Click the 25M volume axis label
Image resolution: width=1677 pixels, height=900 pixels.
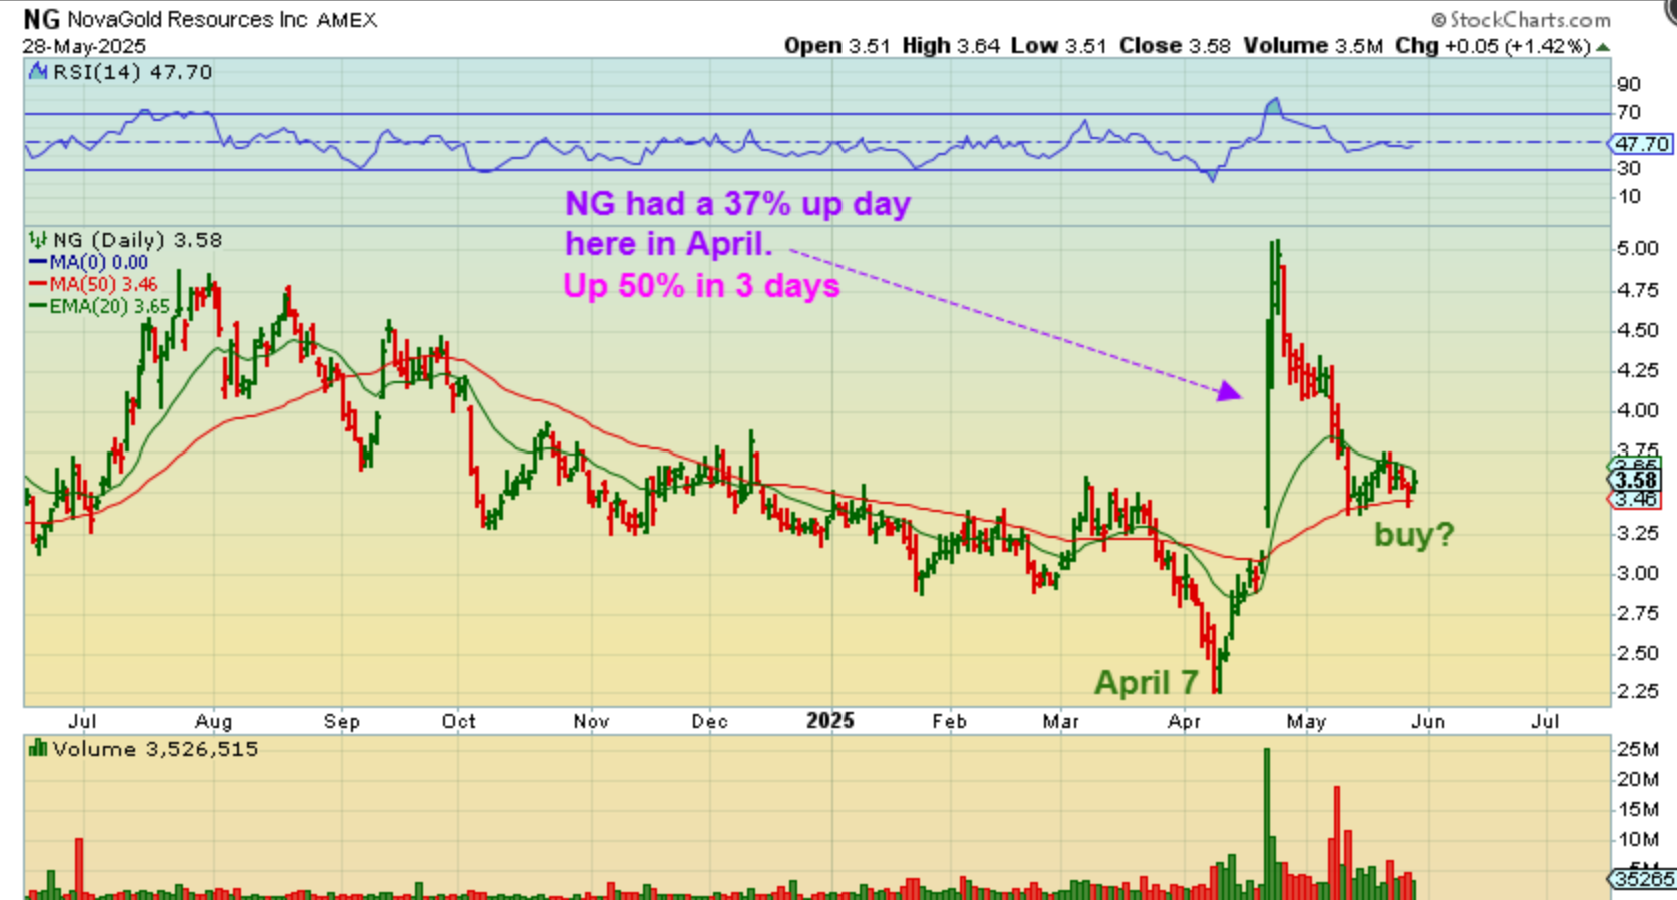[1637, 749]
